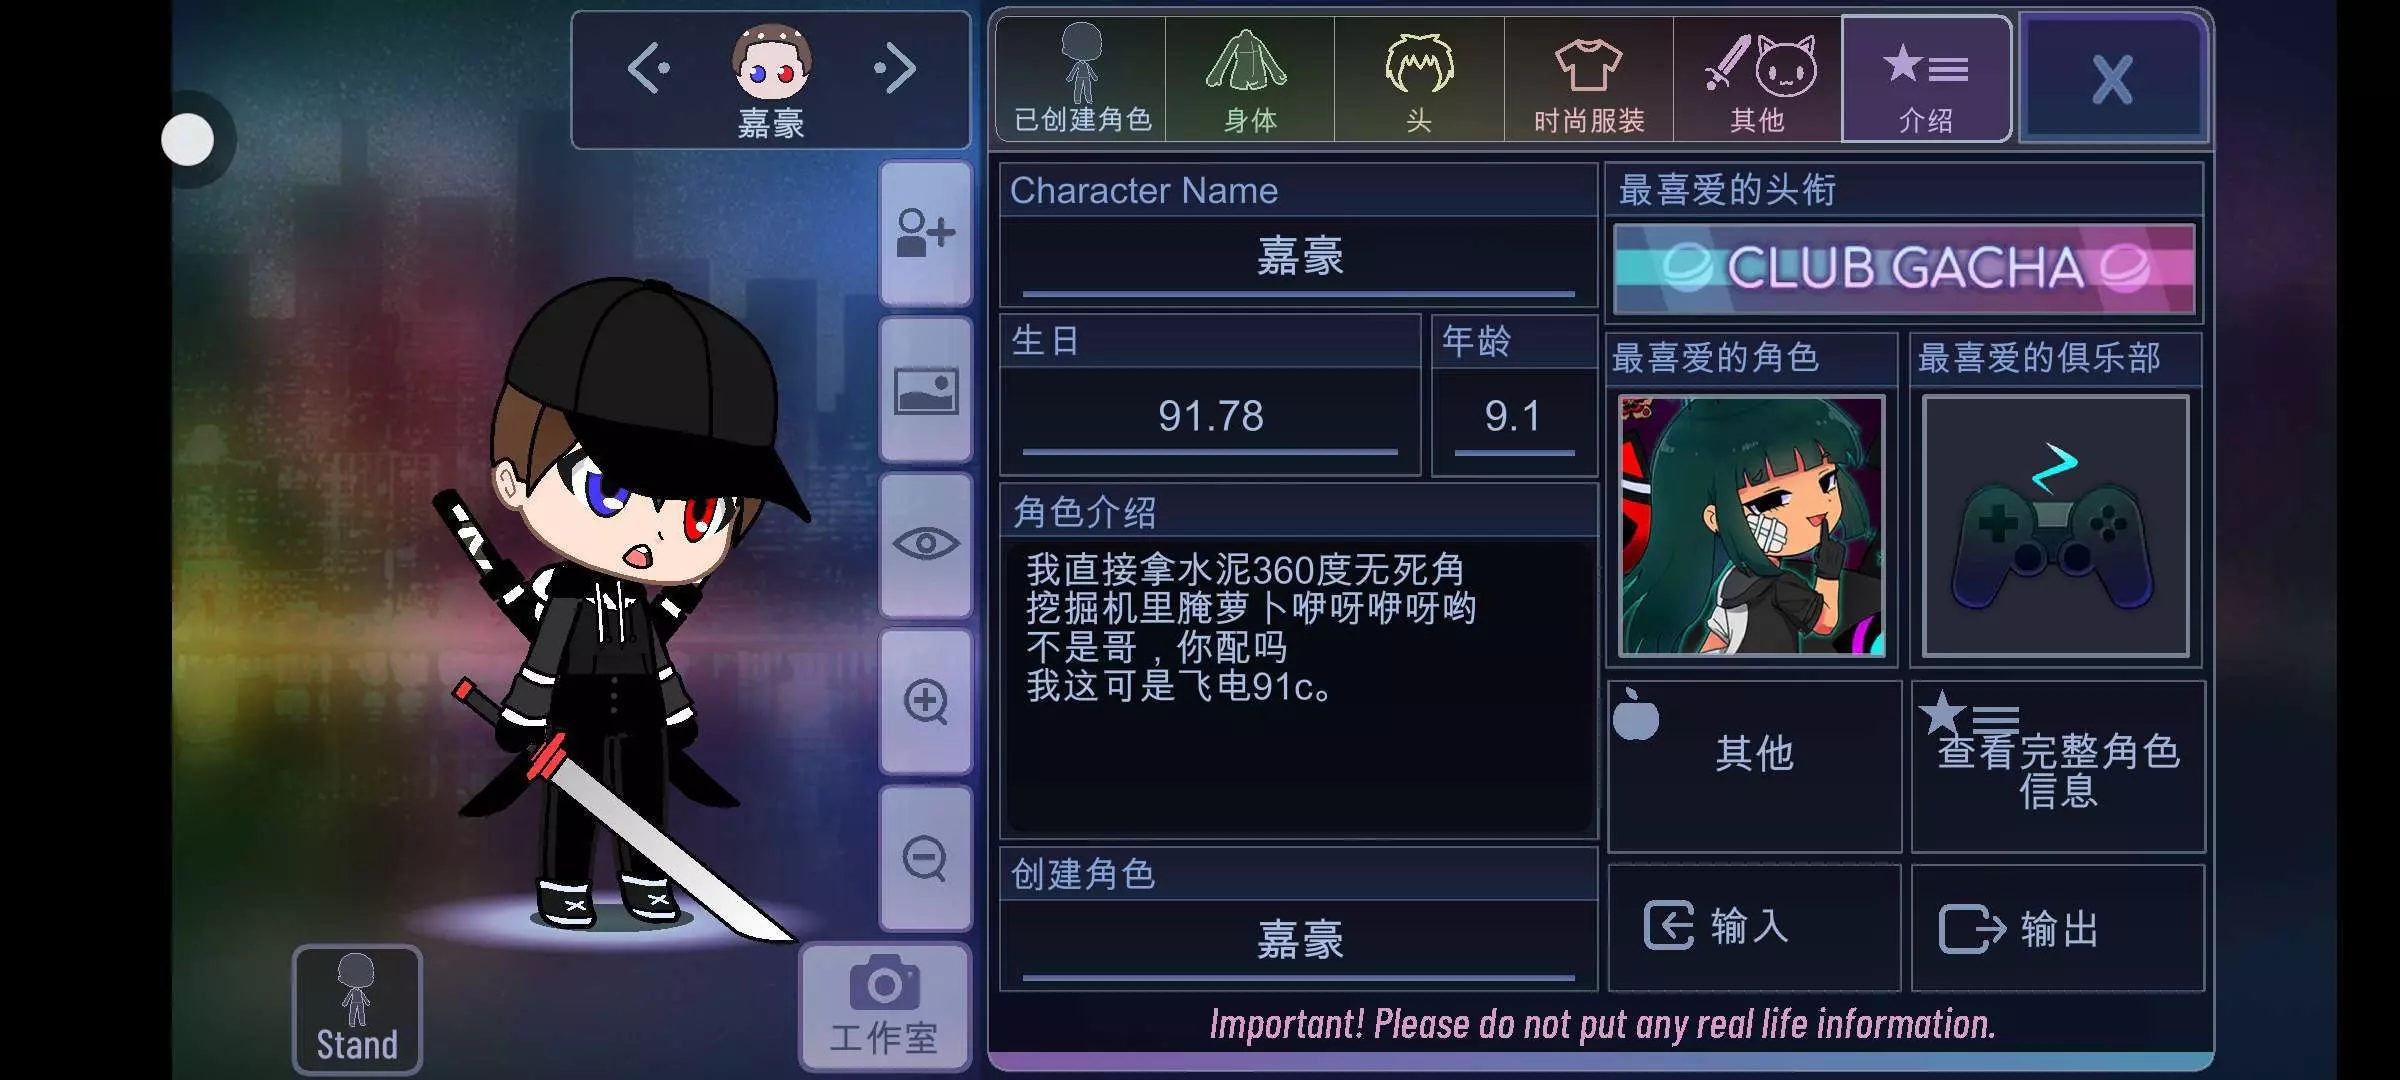Screen dimensions: 2400x1080
Task: Click the zoom out magnifier icon
Action: click(925, 858)
